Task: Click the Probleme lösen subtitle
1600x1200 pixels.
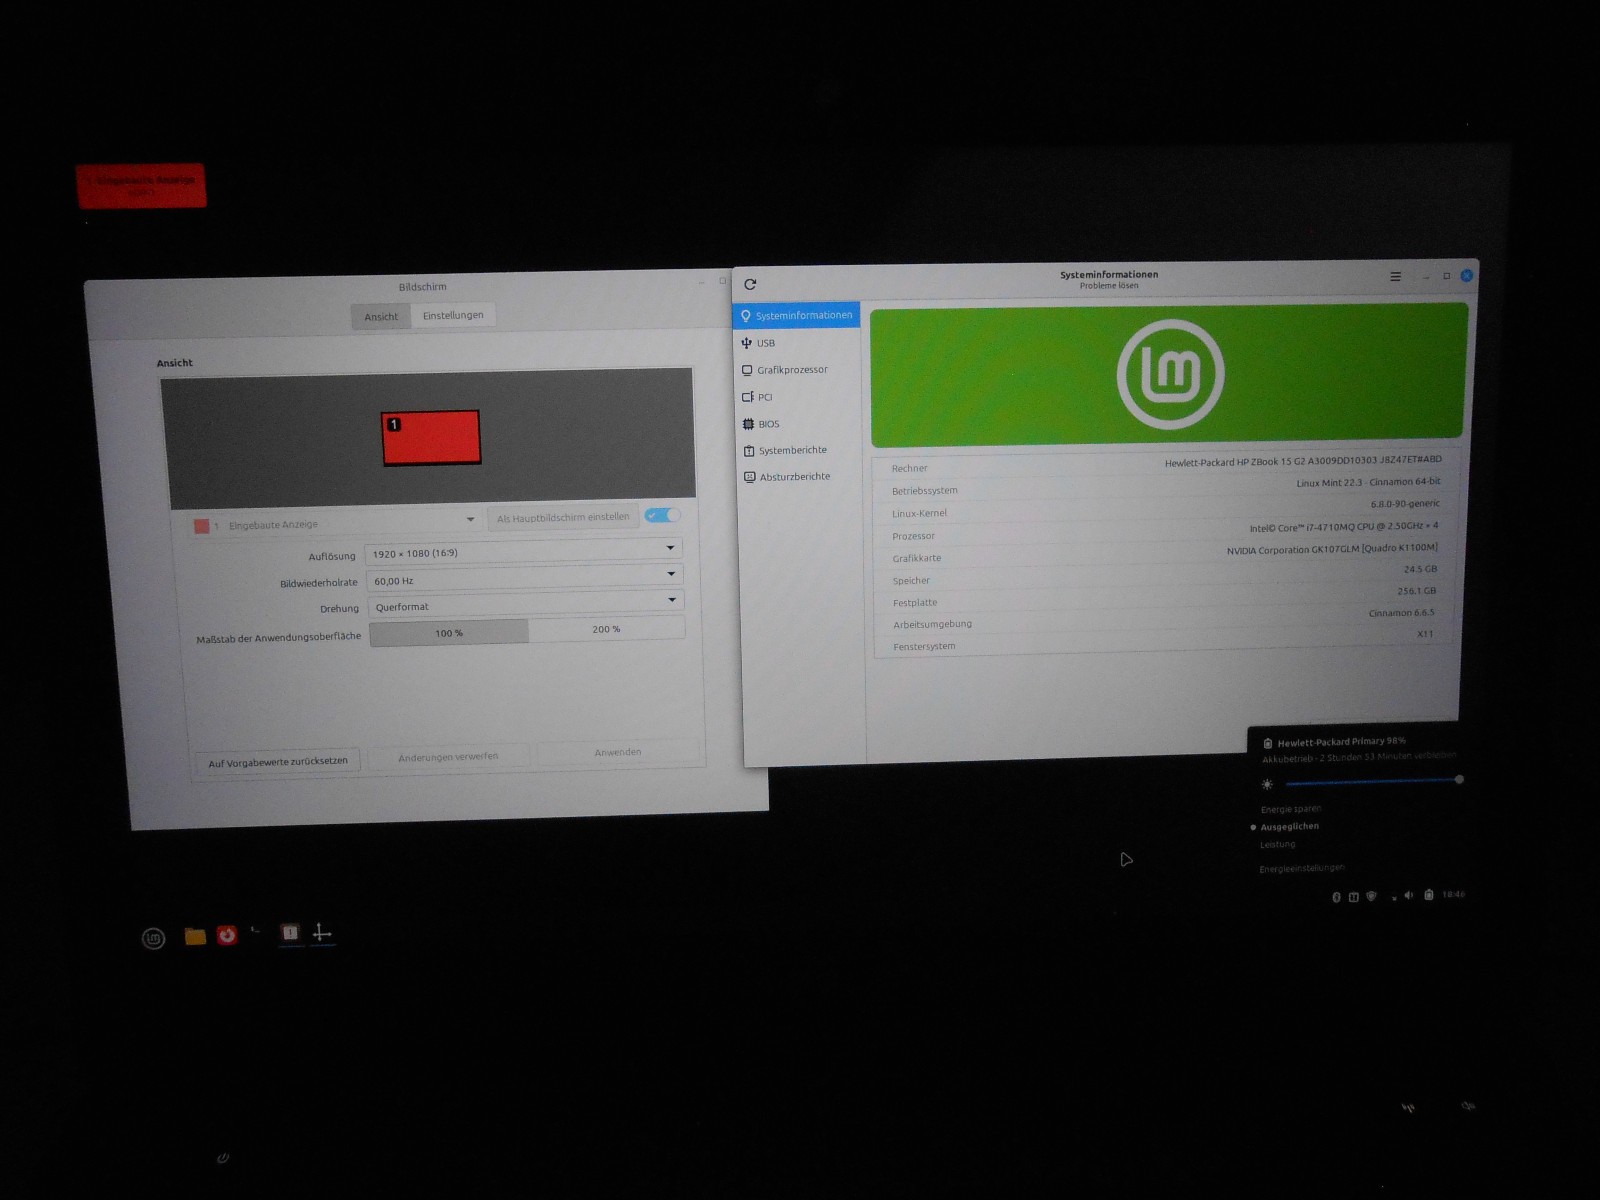Action: point(1109,286)
